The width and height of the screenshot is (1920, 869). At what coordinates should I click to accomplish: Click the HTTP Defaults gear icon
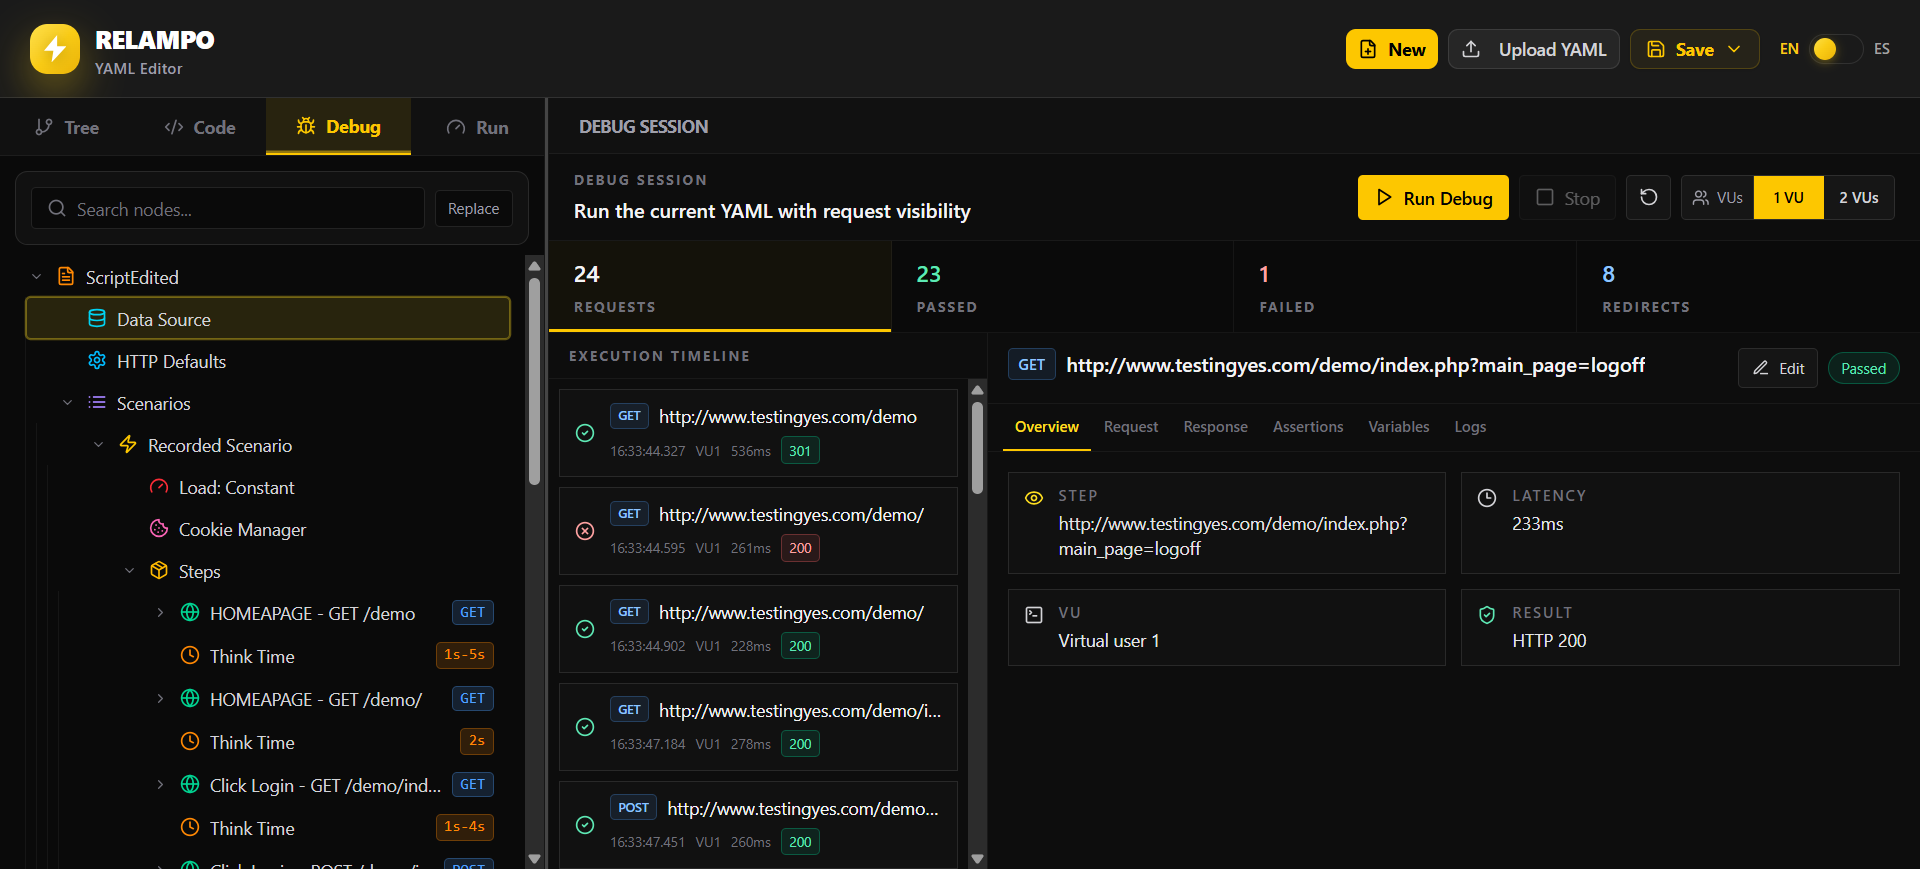pos(97,361)
